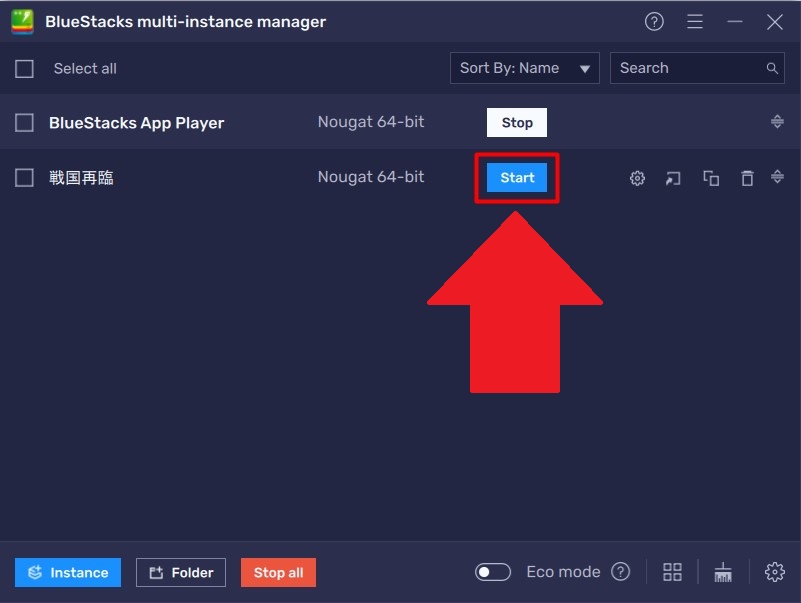This screenshot has width=801, height=603.
Task: Create desktop shortcut for 戦国再臨 instance
Action: tap(673, 178)
